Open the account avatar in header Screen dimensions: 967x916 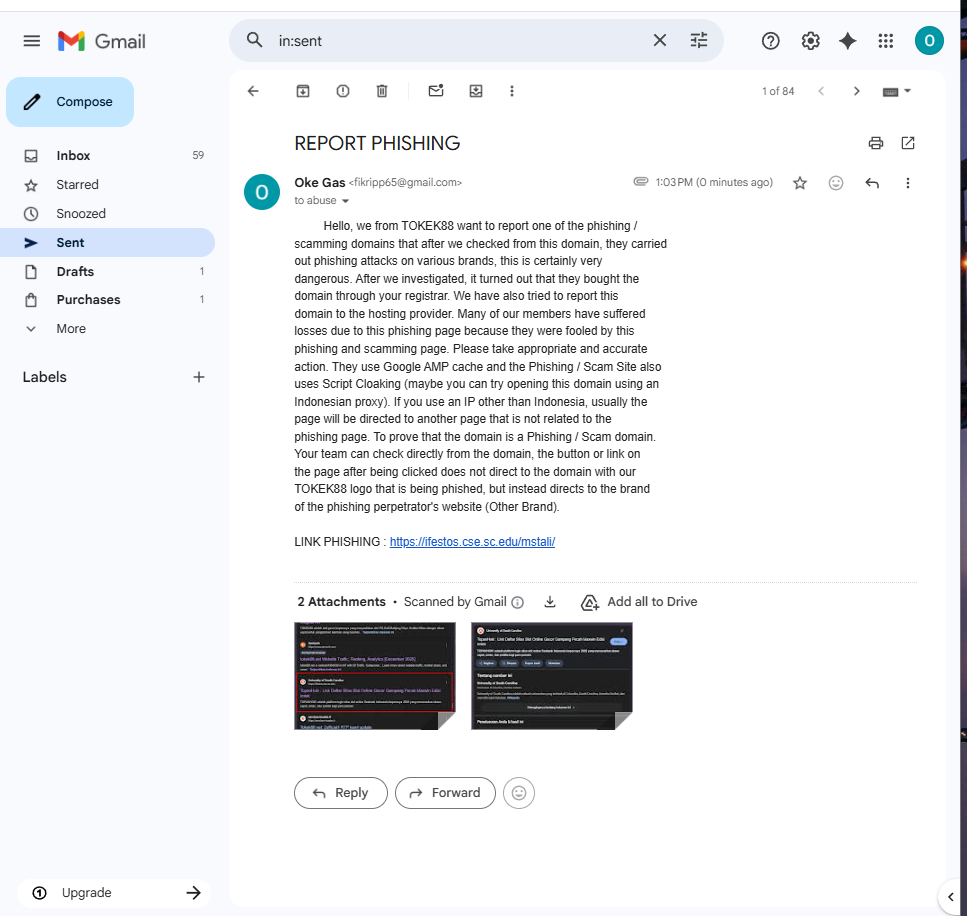point(929,41)
